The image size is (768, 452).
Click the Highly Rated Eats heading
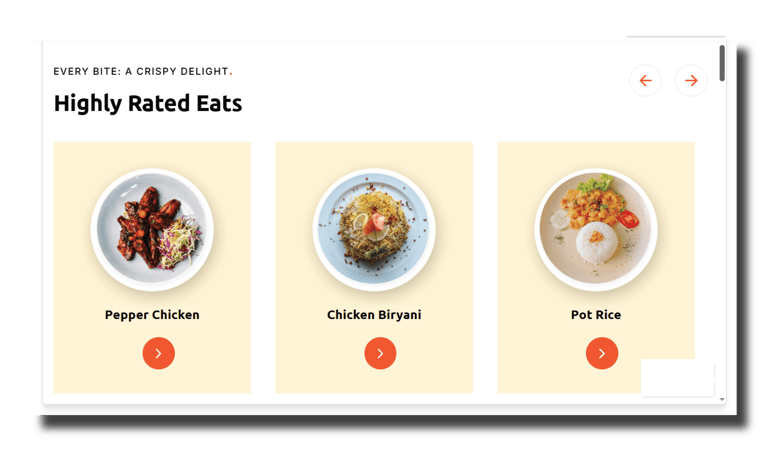coord(147,103)
